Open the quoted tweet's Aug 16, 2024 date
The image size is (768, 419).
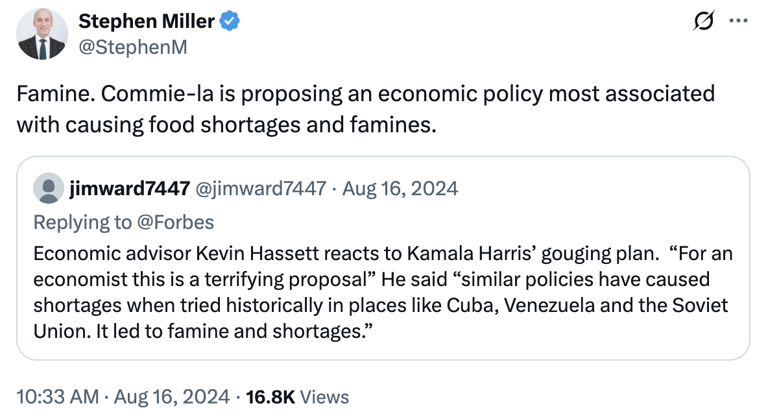coord(400,189)
